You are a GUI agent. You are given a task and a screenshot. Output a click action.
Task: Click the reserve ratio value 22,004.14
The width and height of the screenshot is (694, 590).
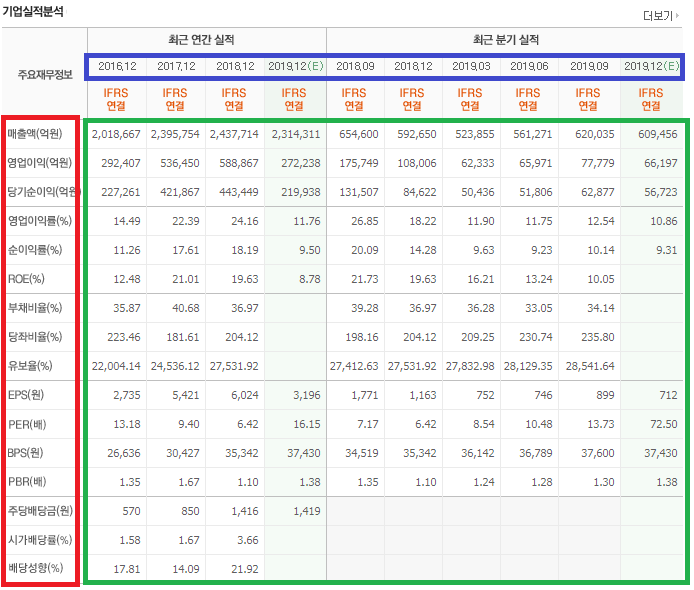pyautogui.click(x=116, y=366)
